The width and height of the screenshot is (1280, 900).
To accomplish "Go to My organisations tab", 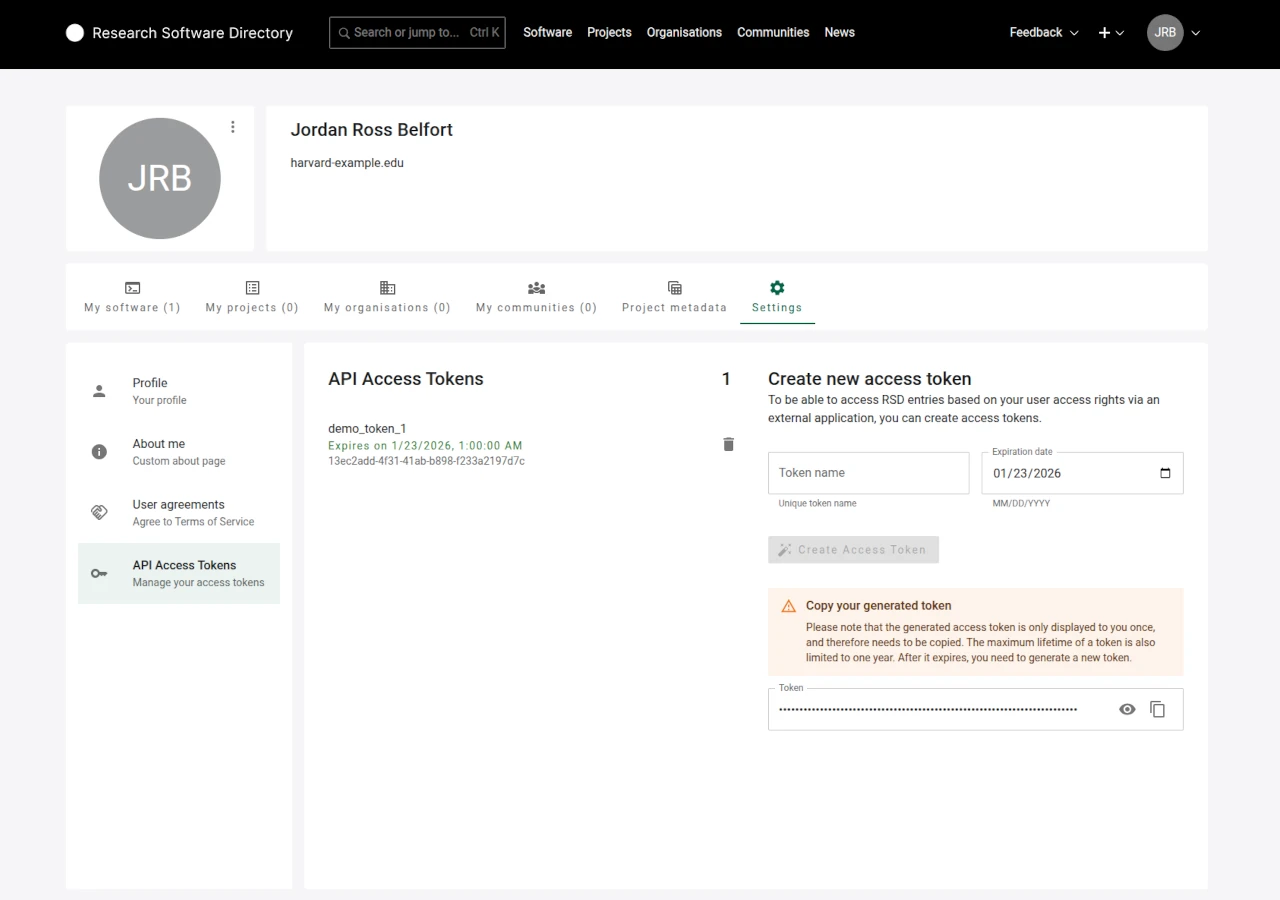I will (x=387, y=297).
